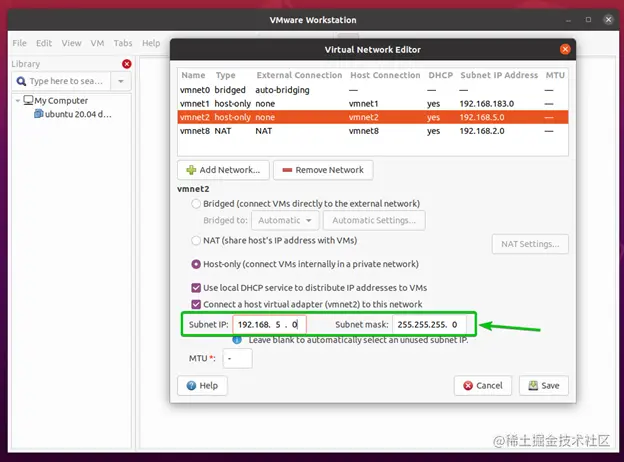The width and height of the screenshot is (624, 462).
Task: Minimize the VMware Workstation window
Action: click(568, 20)
